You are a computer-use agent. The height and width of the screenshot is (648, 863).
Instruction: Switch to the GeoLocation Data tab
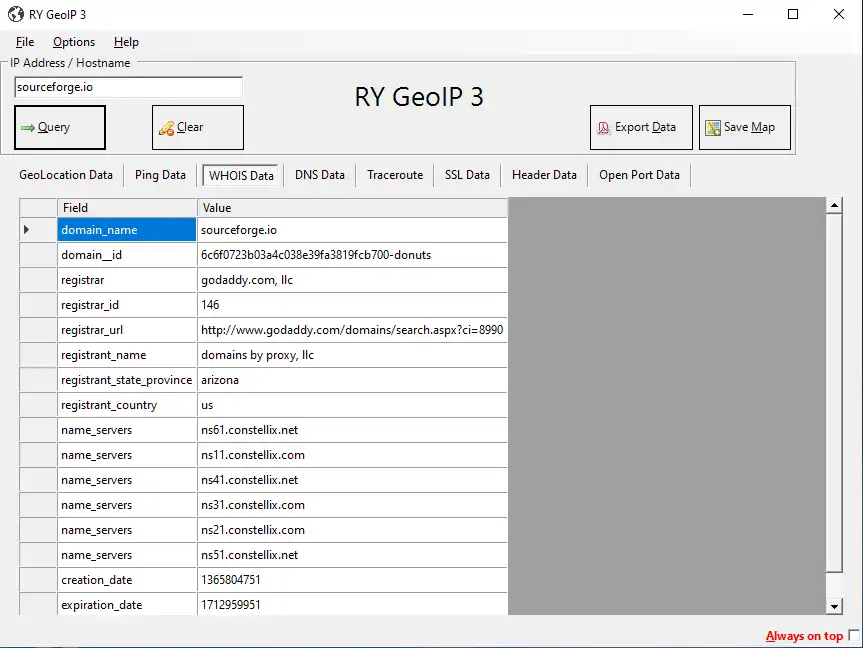tap(66, 175)
